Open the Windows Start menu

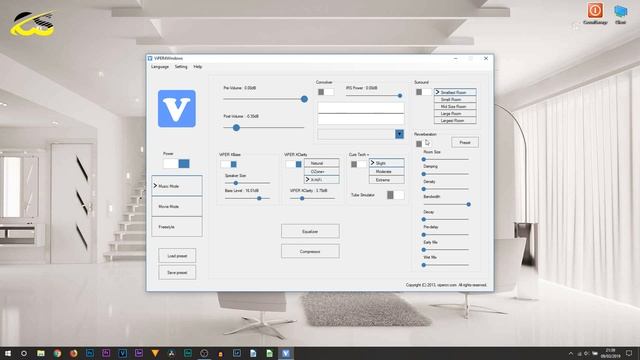(7, 353)
